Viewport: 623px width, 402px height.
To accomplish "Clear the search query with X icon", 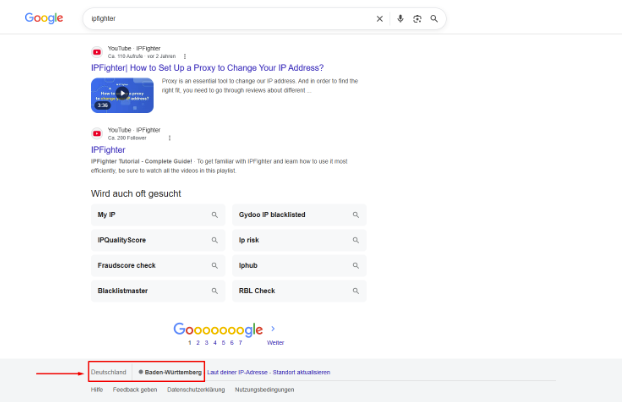I will click(379, 19).
